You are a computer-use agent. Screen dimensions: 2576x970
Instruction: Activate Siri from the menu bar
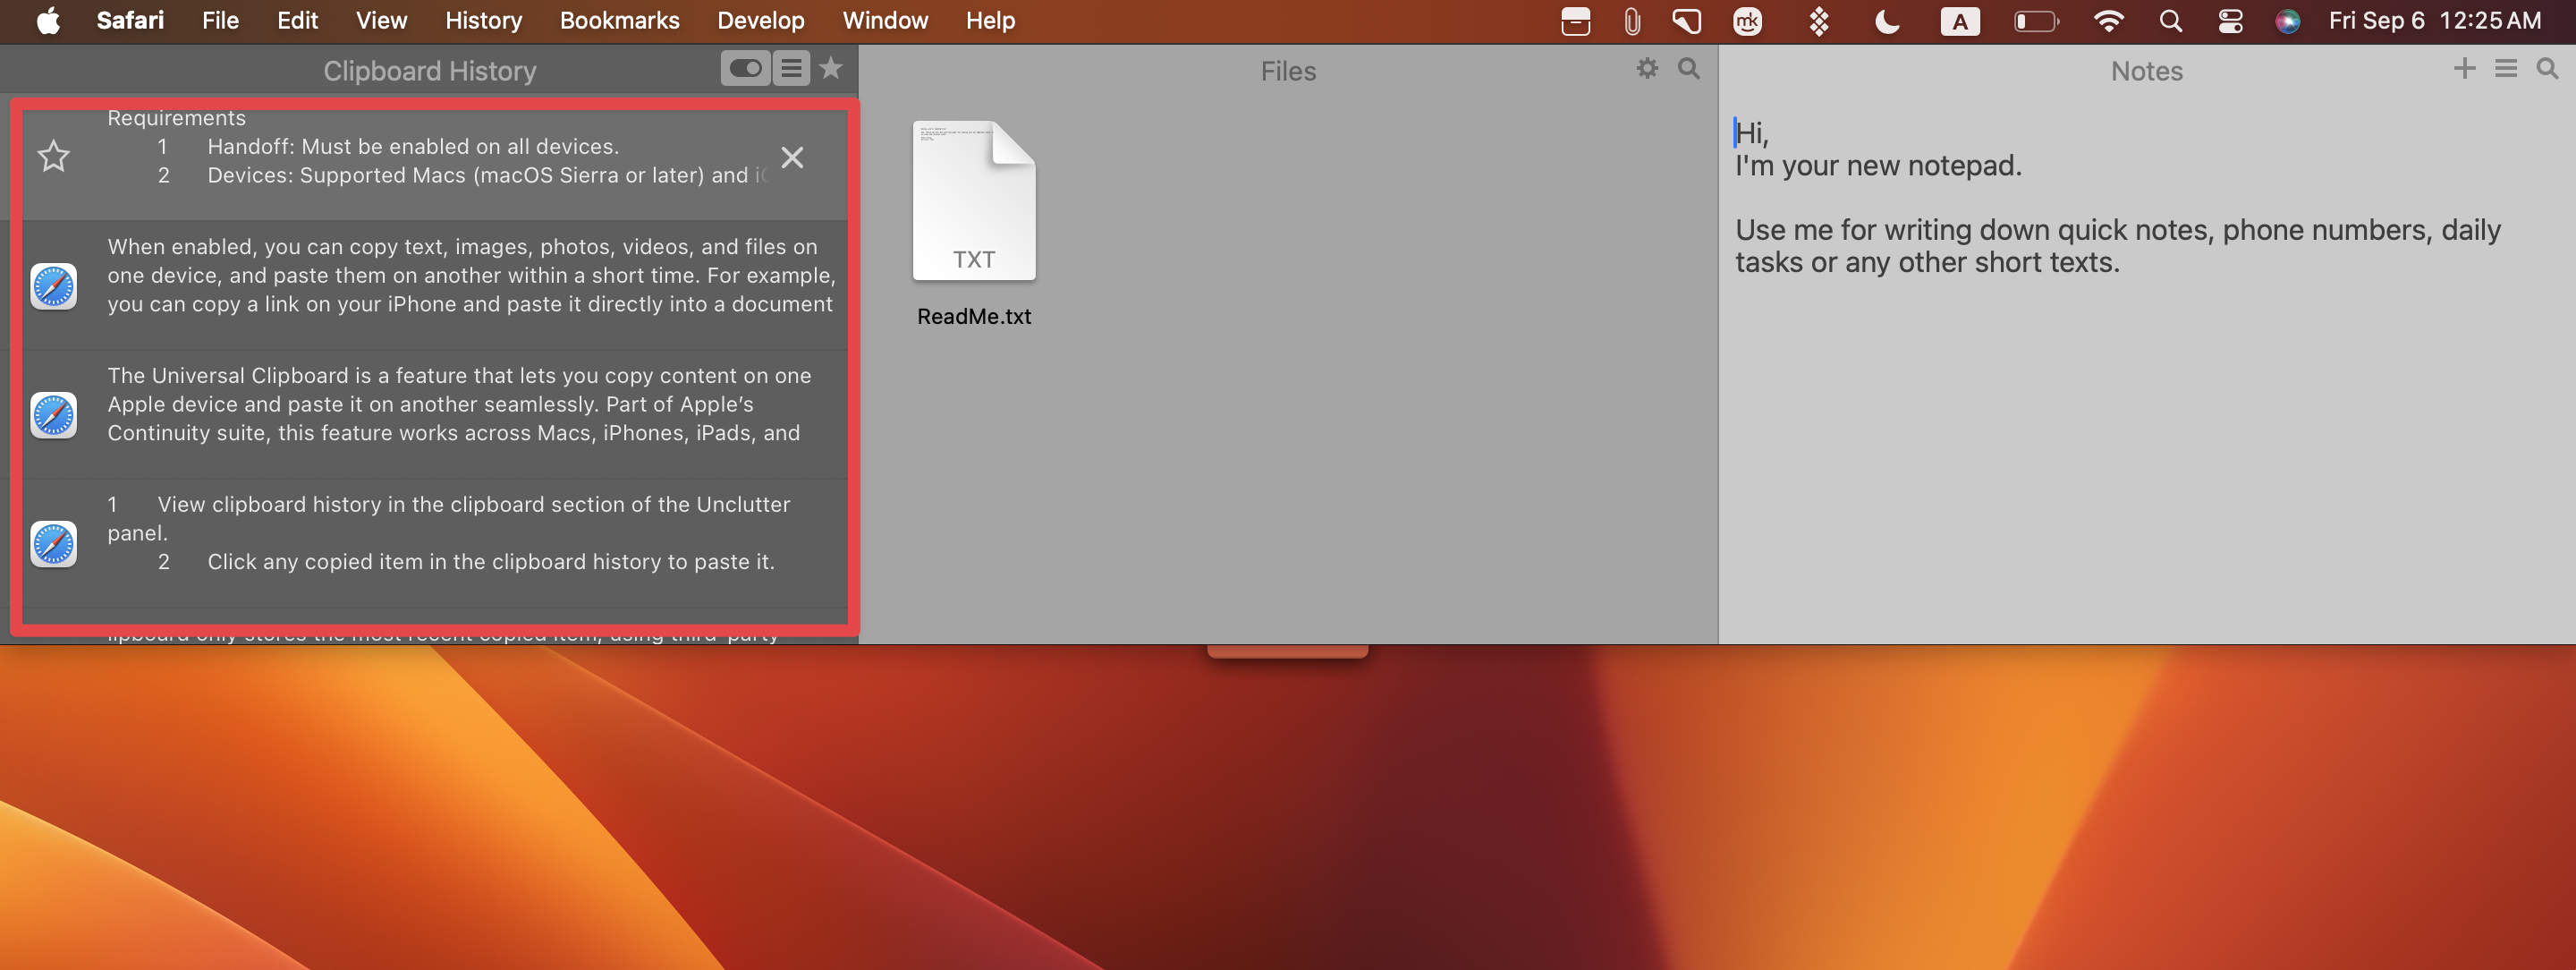[2288, 20]
